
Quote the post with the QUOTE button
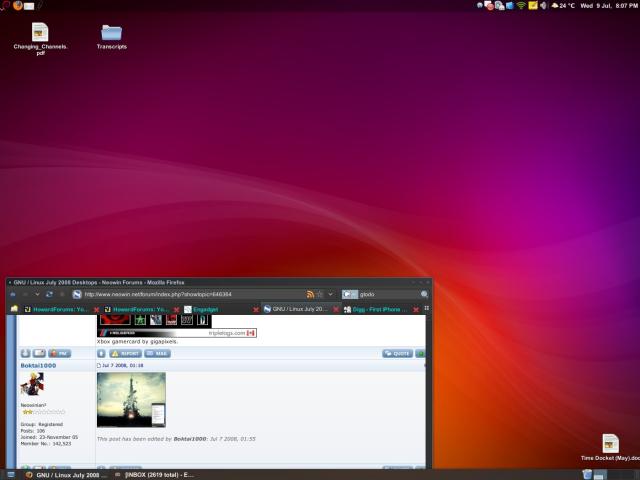click(397, 353)
